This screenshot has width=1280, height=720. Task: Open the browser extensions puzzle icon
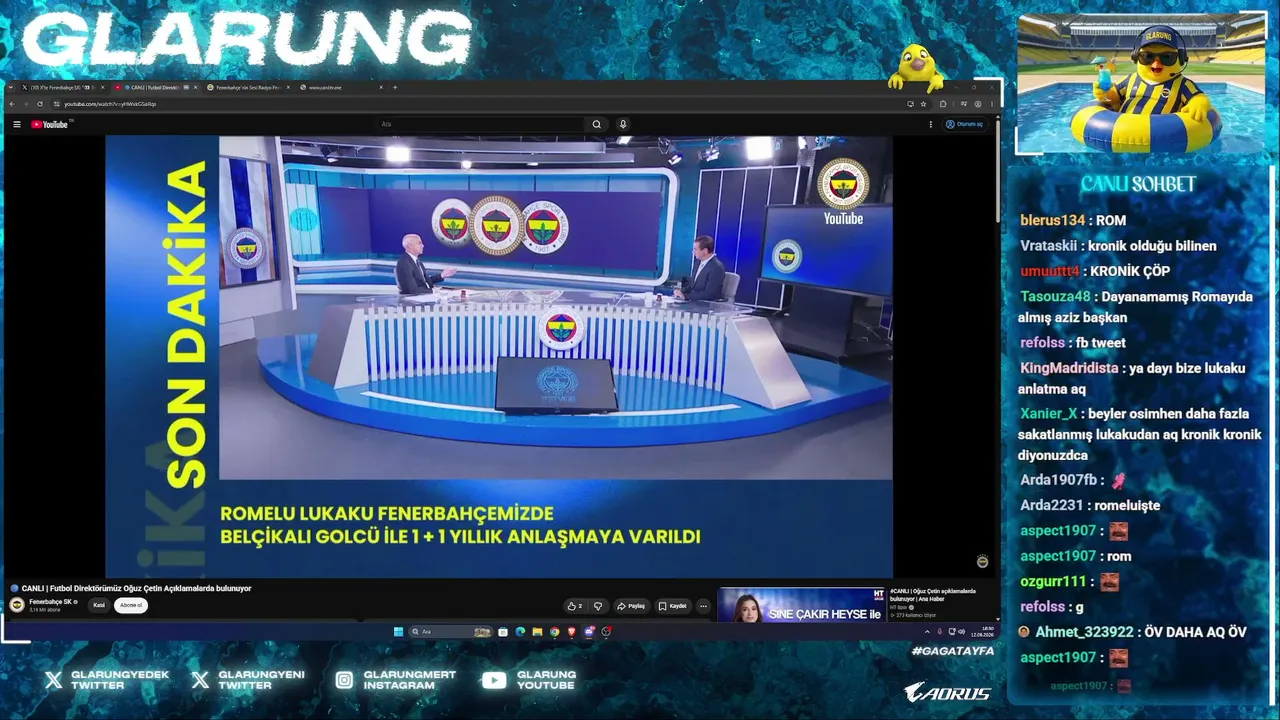coord(943,104)
